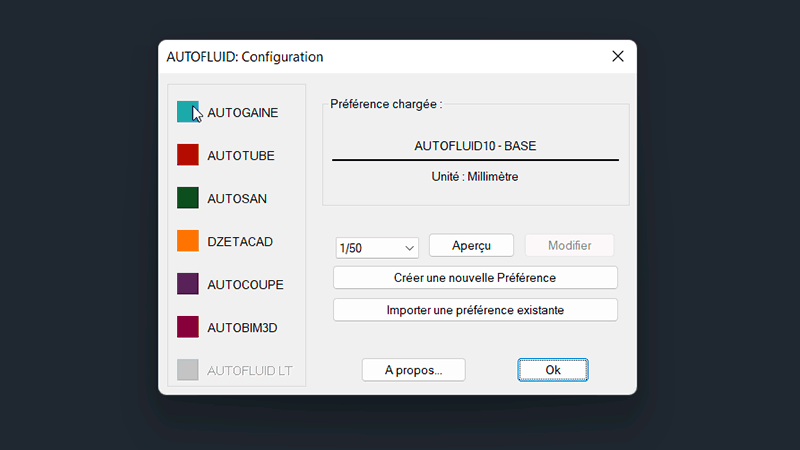Select the greyed AUTOFLUID LT label
The image size is (800, 450).
(249, 371)
